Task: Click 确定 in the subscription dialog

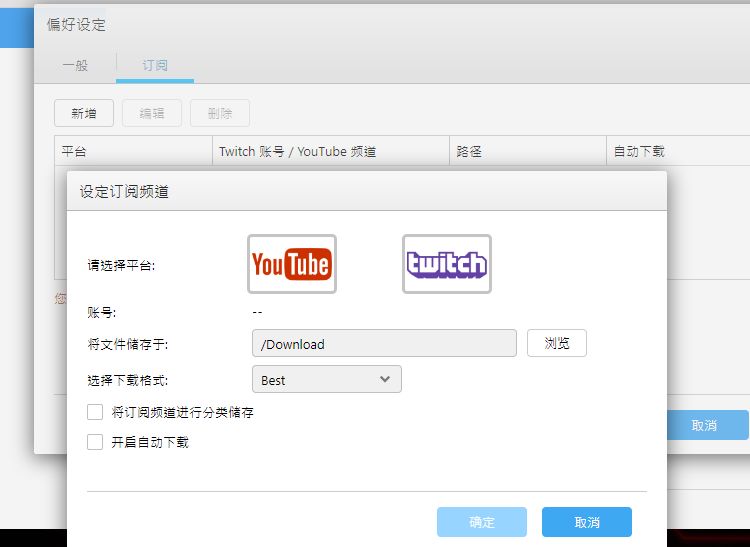Action: (x=482, y=522)
